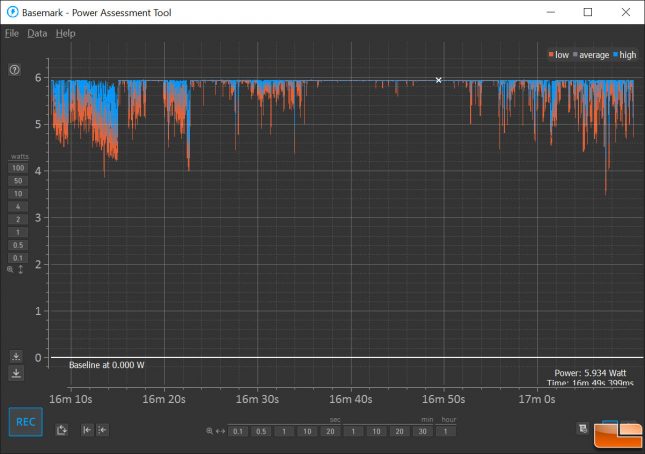Viewport: 645px width, 454px height.
Task: Click the baseline icon with solid line
Action: pos(16,373)
